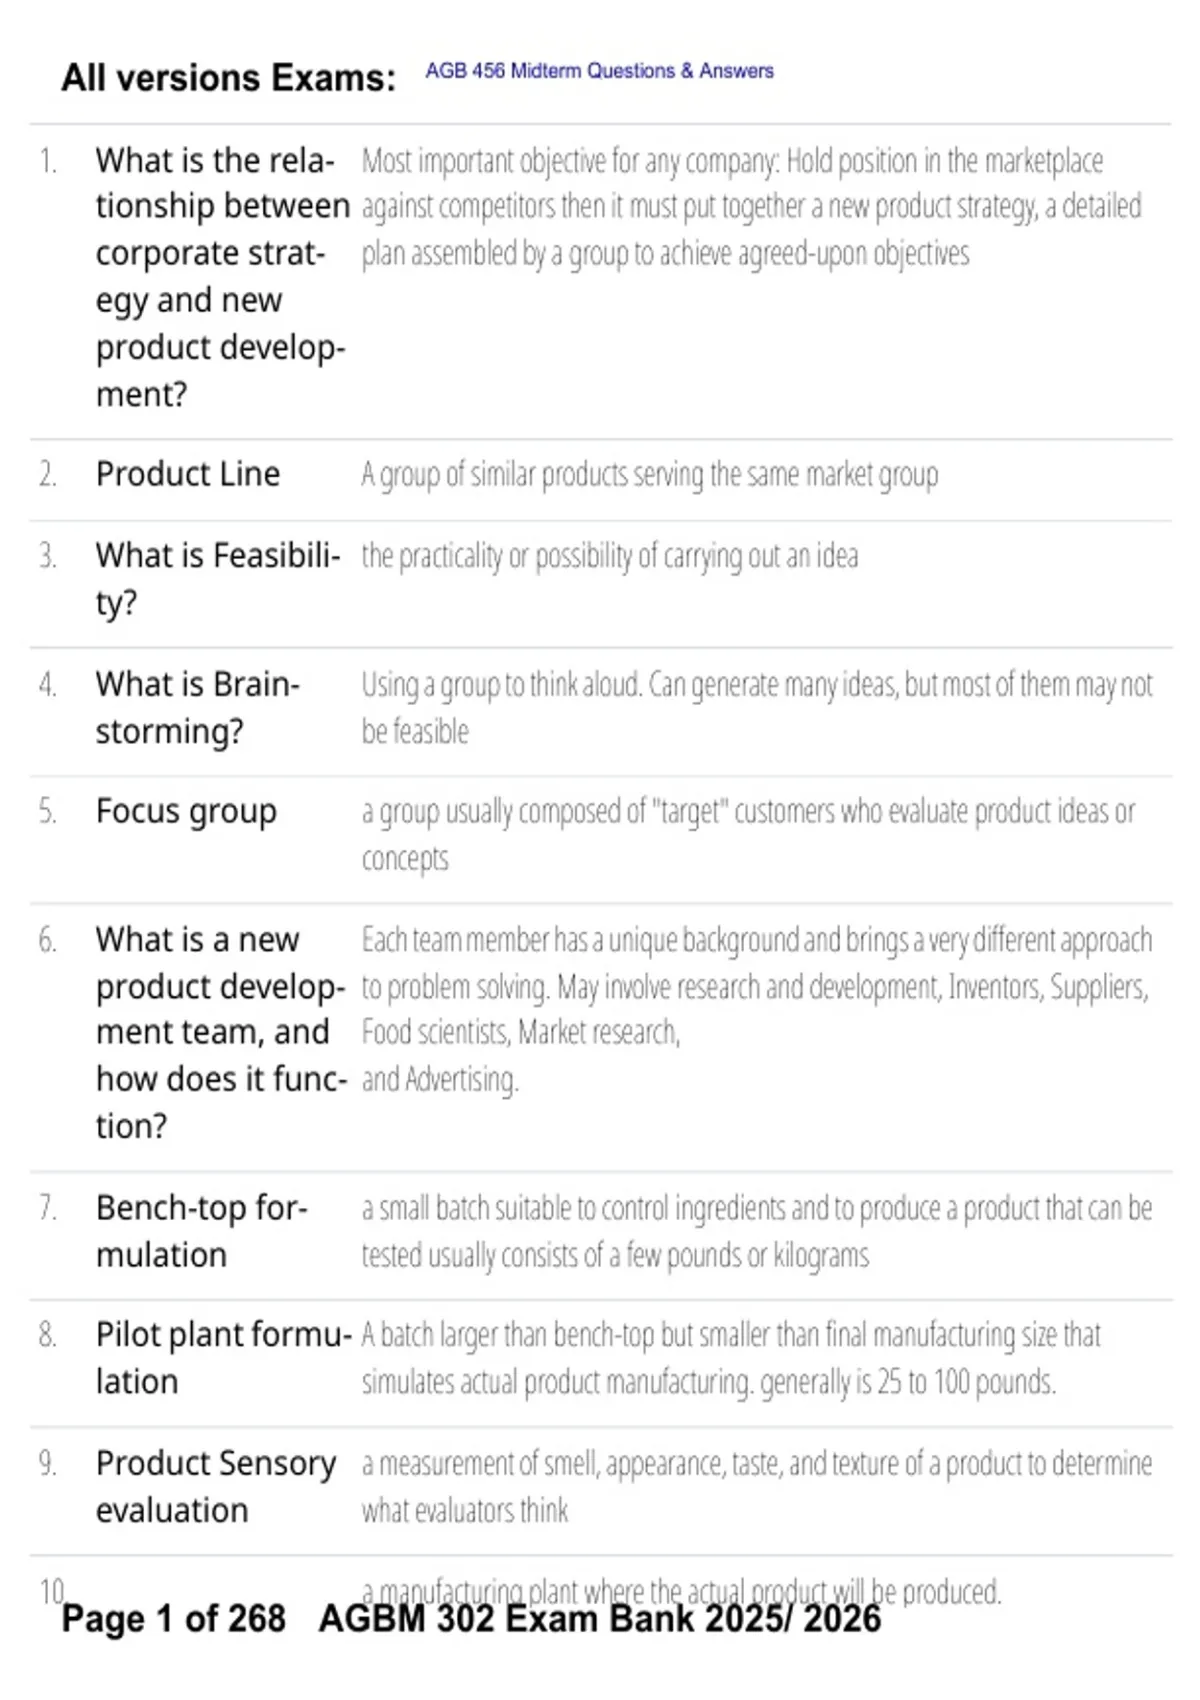Select the 'All versions Exams:' heading

229,78
